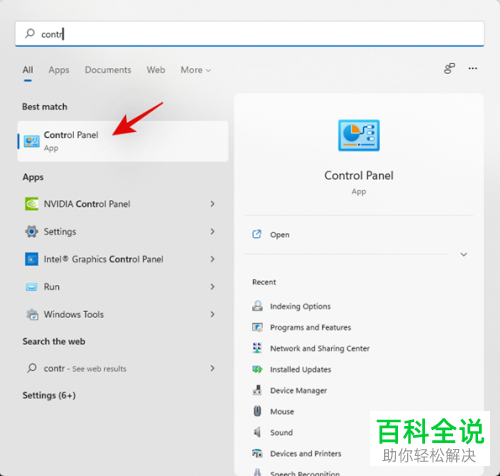Viewport: 500px width, 476px height.
Task: Switch to the Apps tab
Action: [x=59, y=70]
